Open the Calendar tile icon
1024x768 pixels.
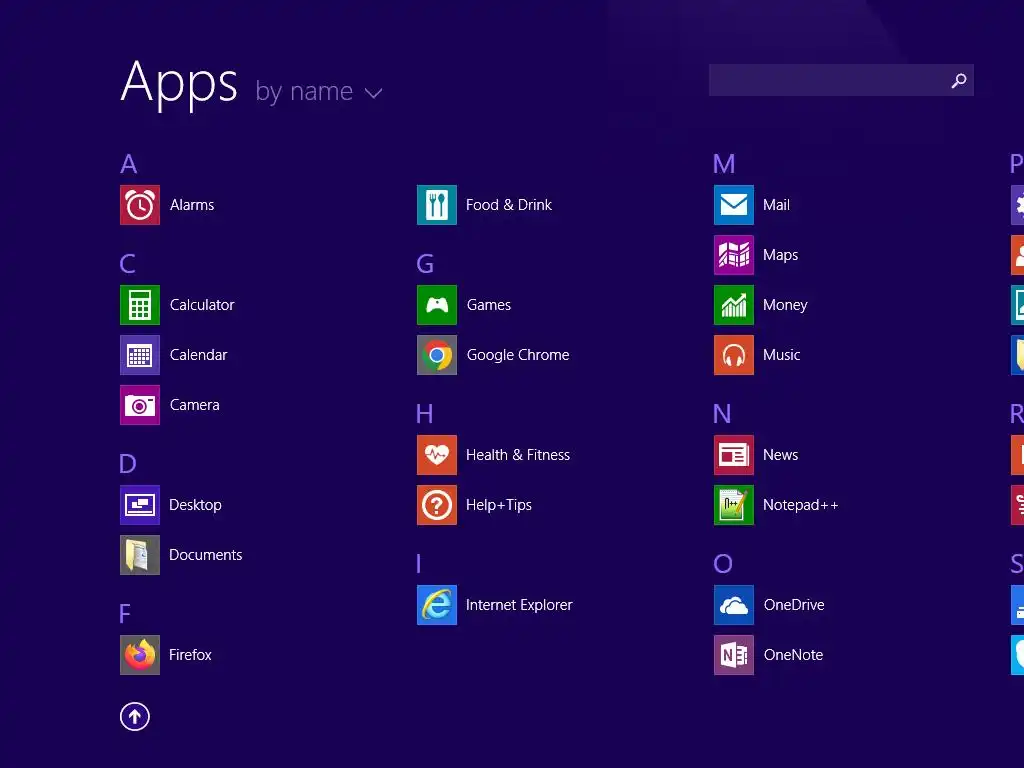pos(140,355)
